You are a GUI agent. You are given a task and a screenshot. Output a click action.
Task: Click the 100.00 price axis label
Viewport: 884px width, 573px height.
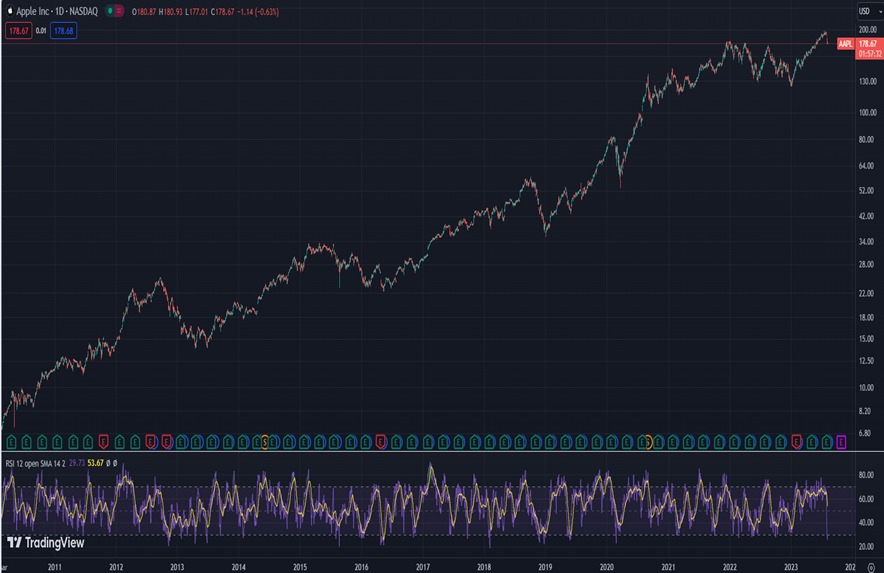click(x=868, y=112)
